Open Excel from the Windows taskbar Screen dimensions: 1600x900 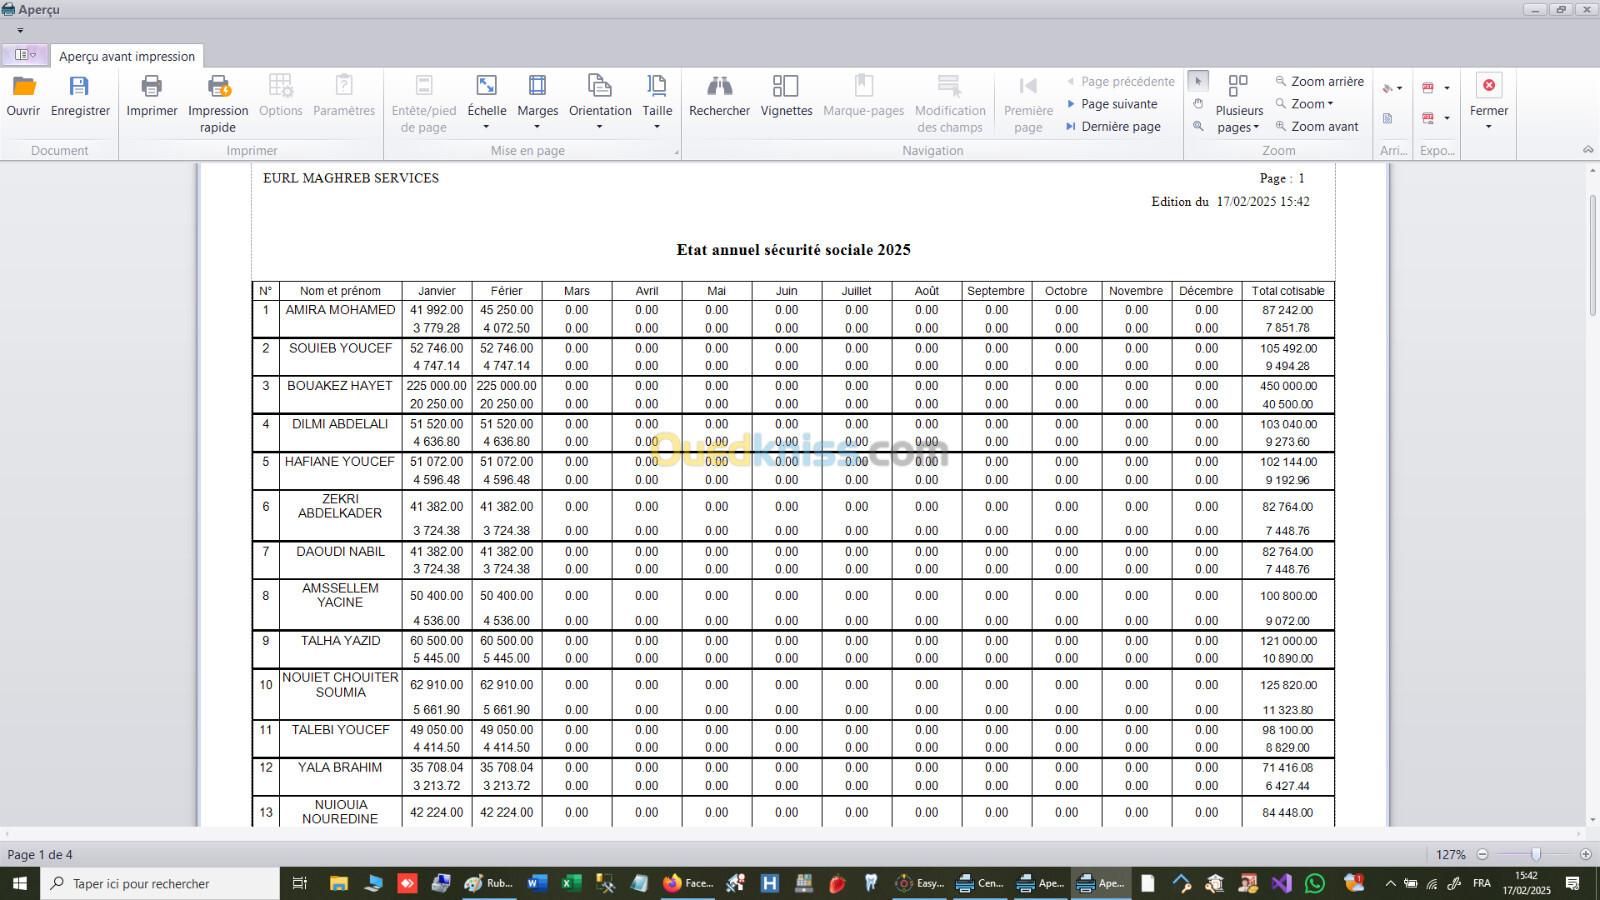pyautogui.click(x=571, y=883)
